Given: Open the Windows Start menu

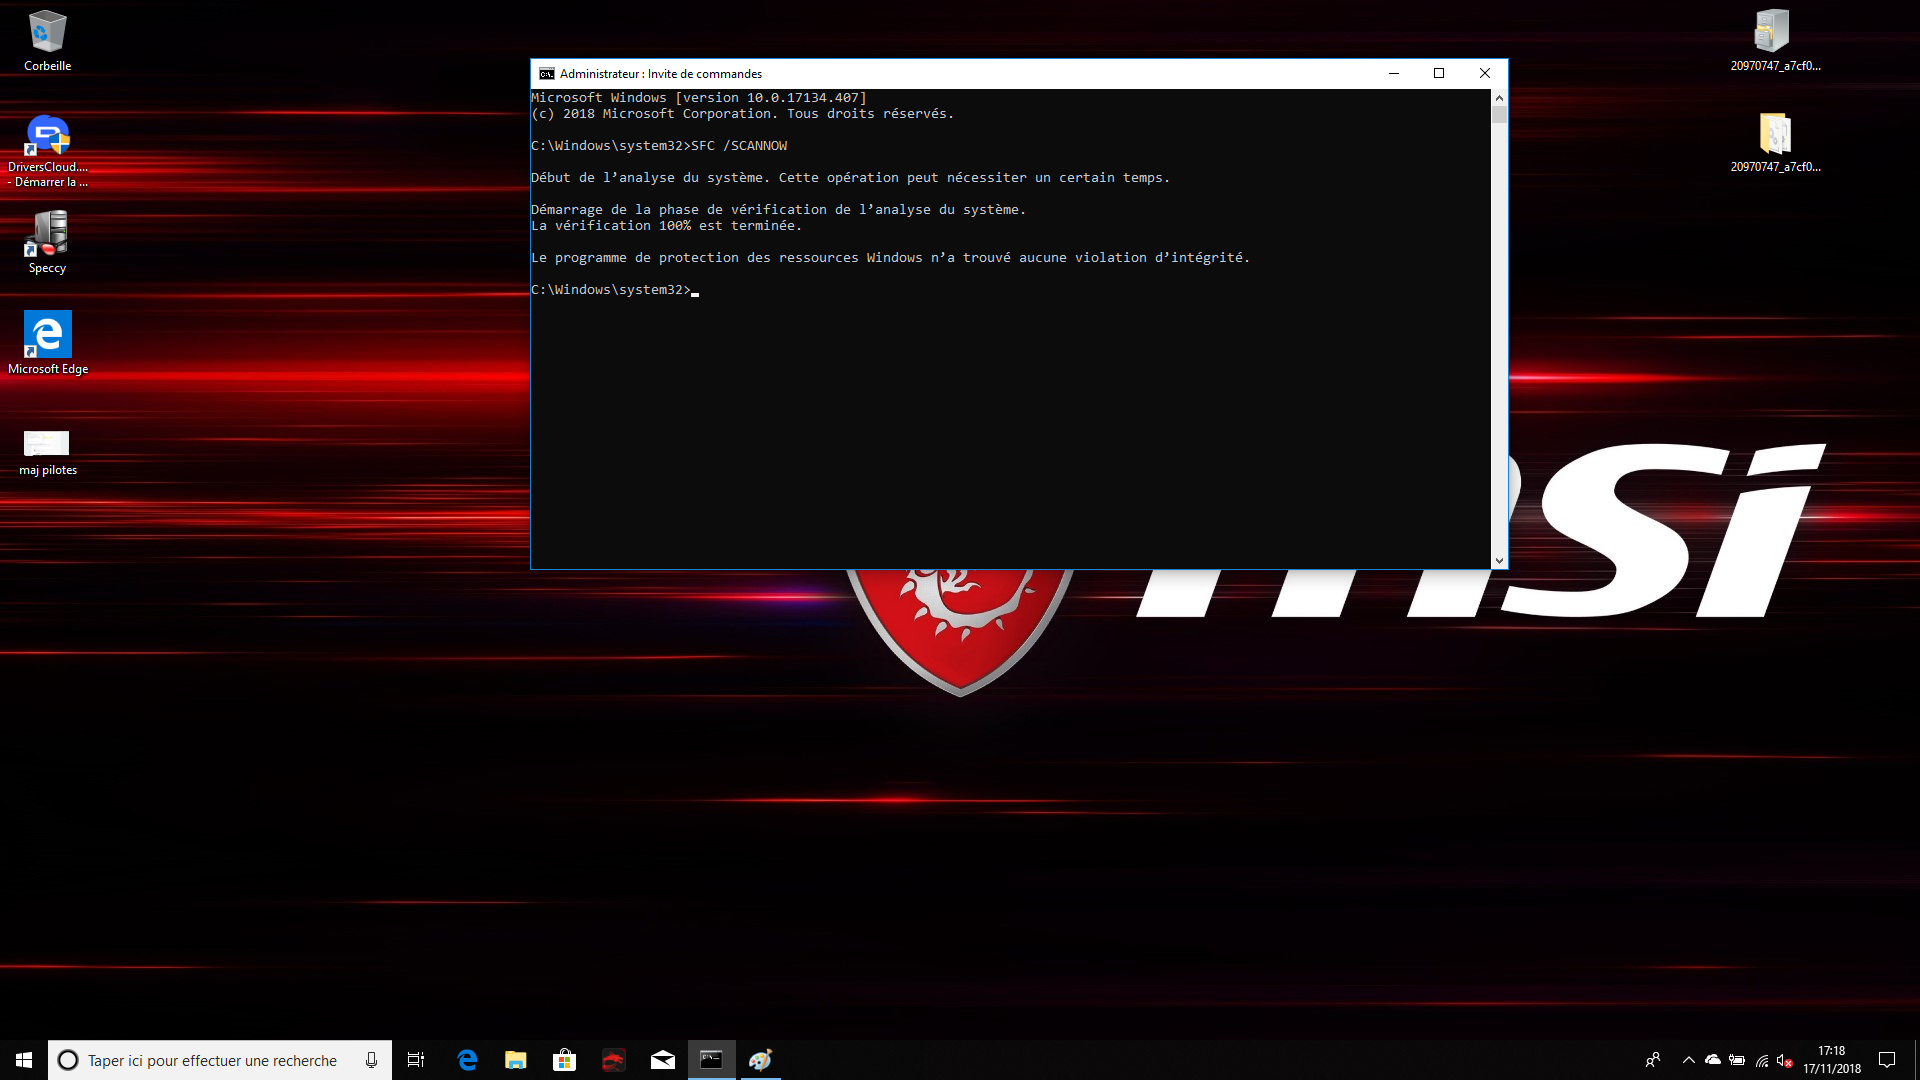Looking at the screenshot, I should 24,1060.
